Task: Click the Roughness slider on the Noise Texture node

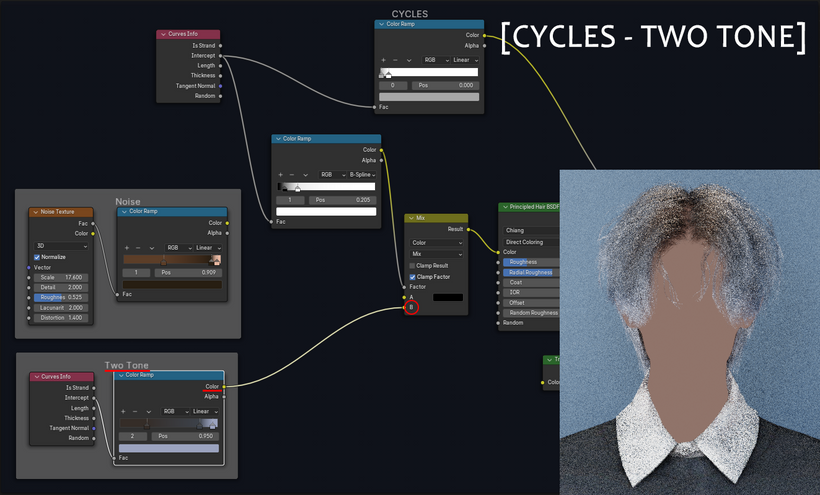Action: (61, 297)
